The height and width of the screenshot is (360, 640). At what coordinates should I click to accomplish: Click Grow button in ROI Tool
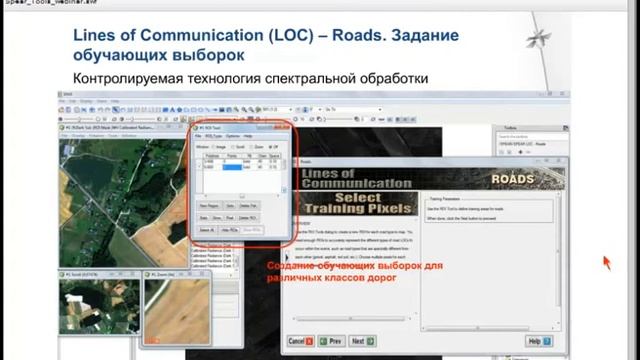click(217, 218)
